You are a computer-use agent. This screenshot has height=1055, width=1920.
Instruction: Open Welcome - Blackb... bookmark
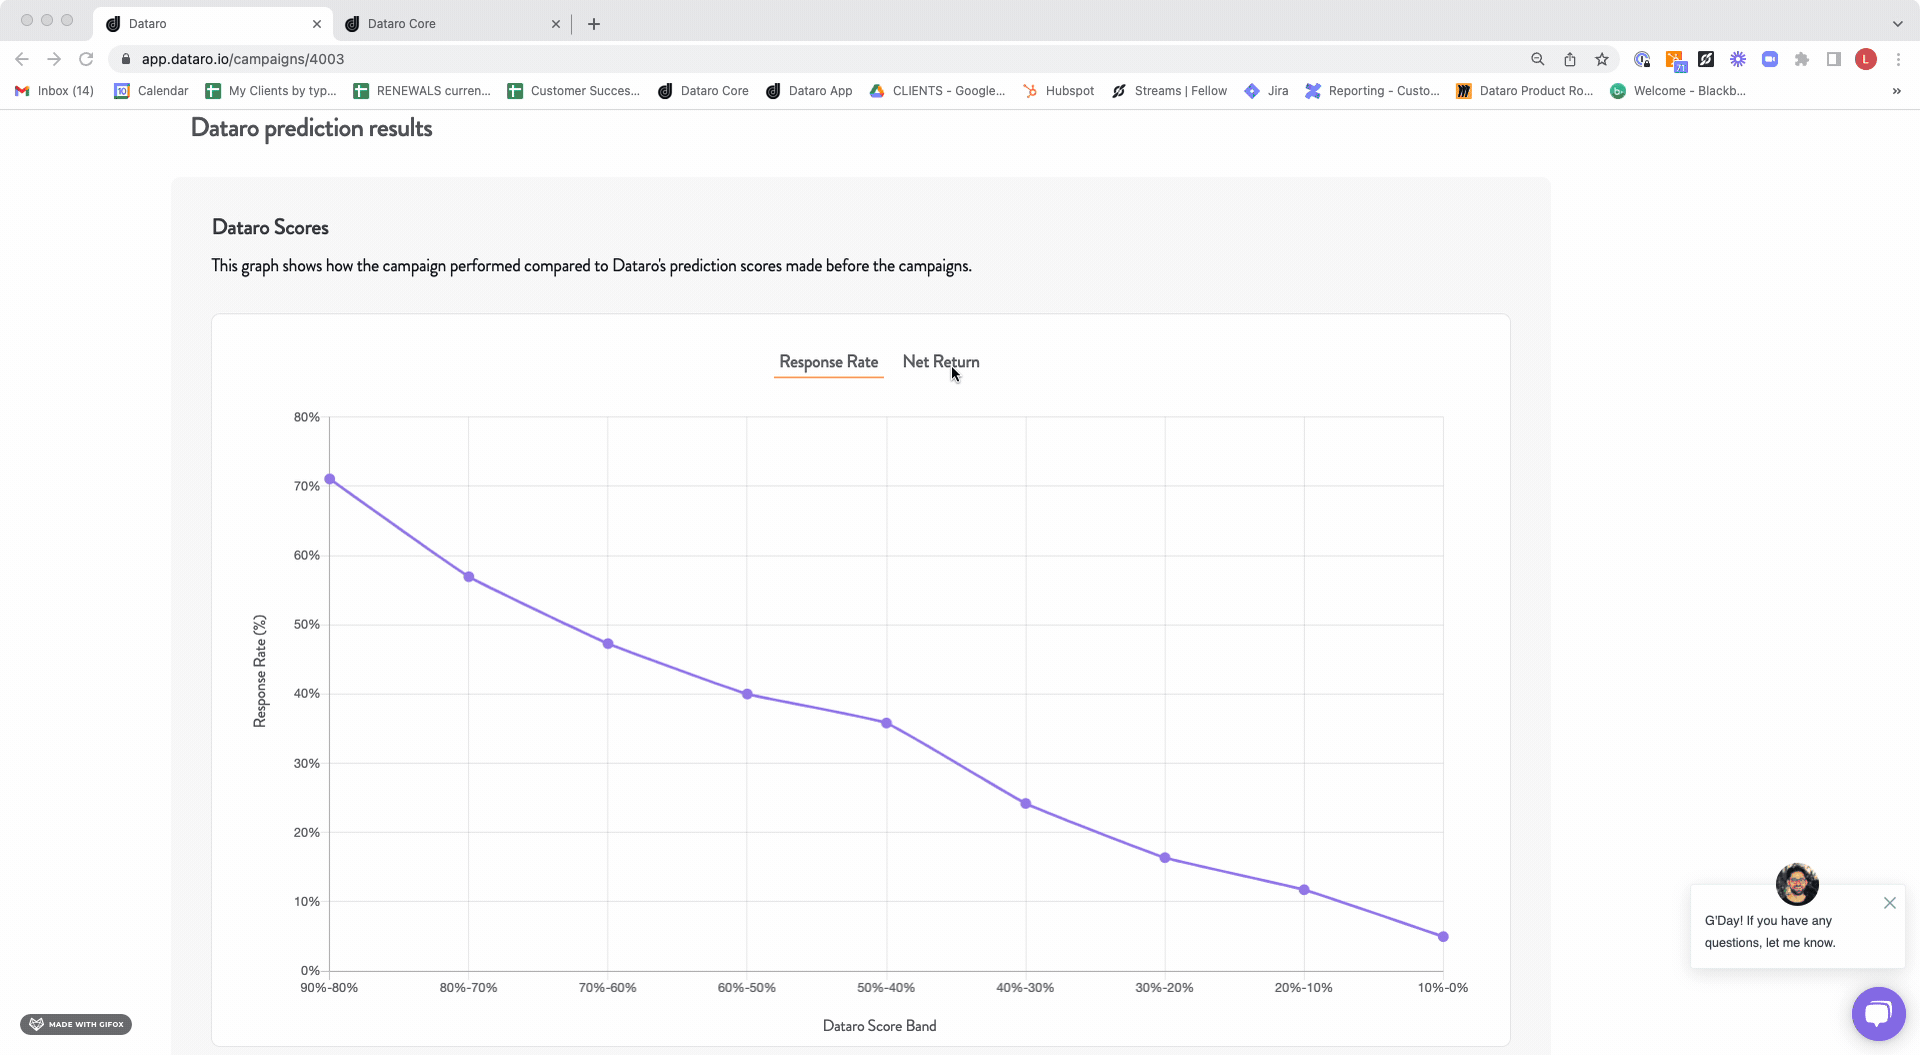pyautogui.click(x=1678, y=91)
